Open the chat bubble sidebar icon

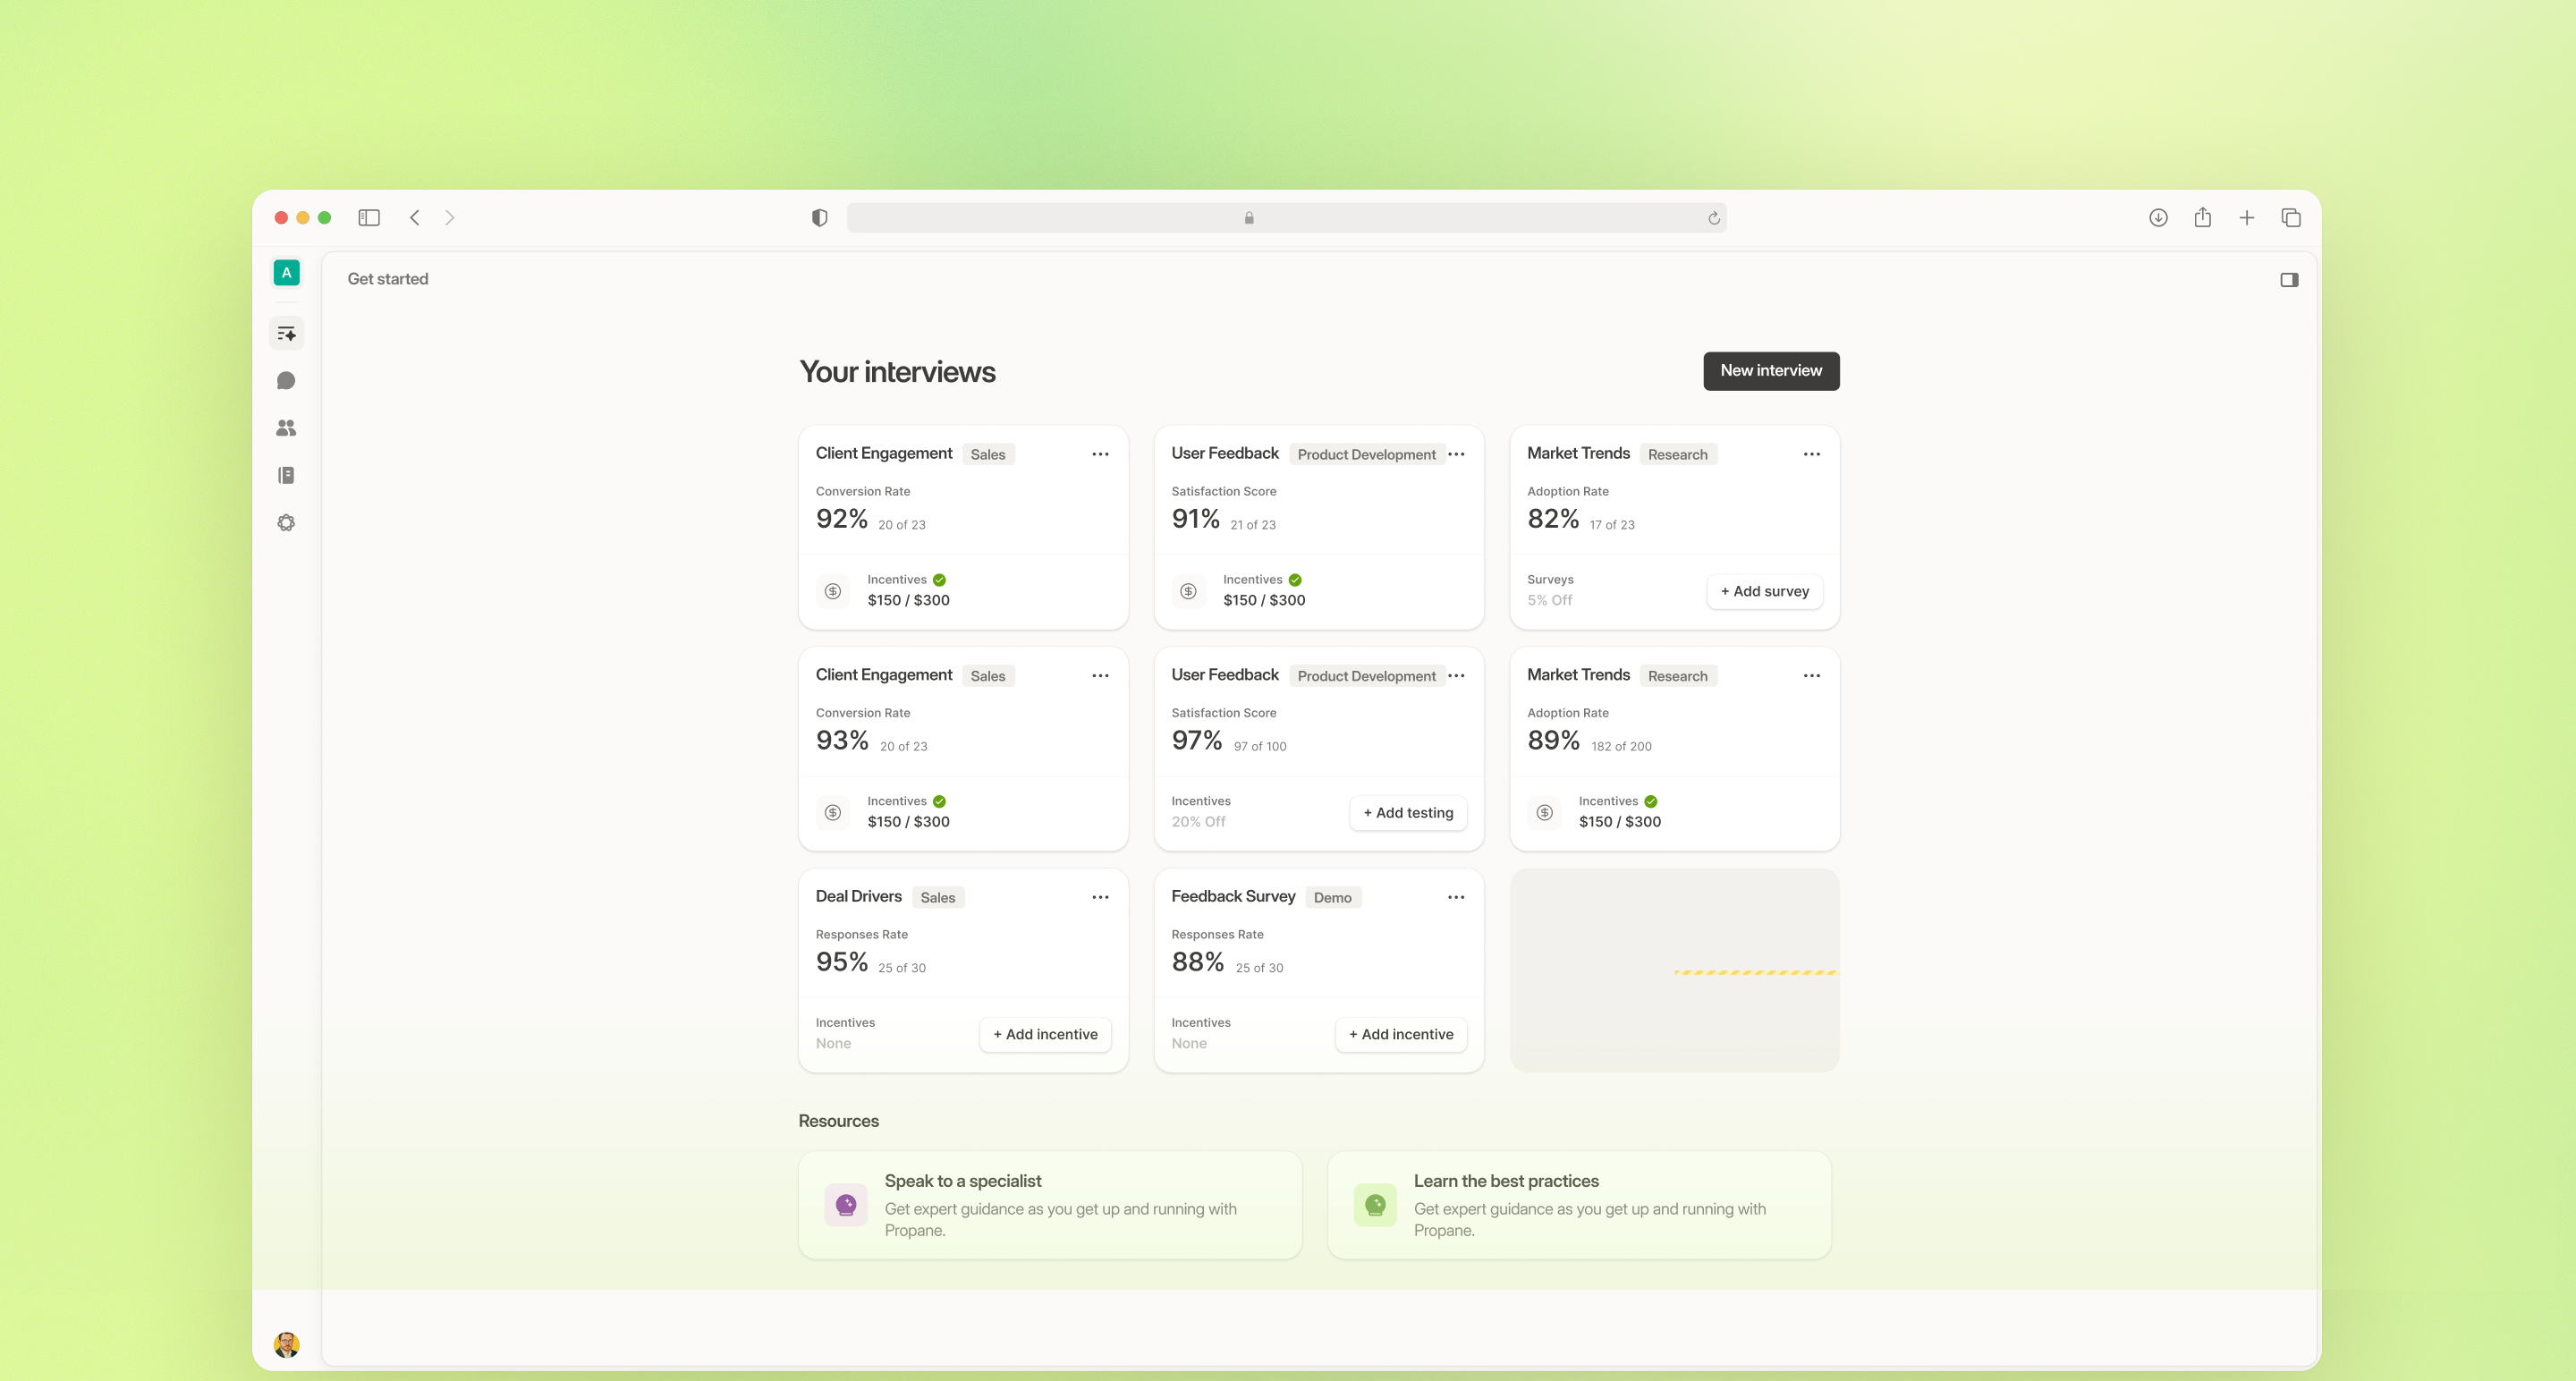click(x=286, y=381)
